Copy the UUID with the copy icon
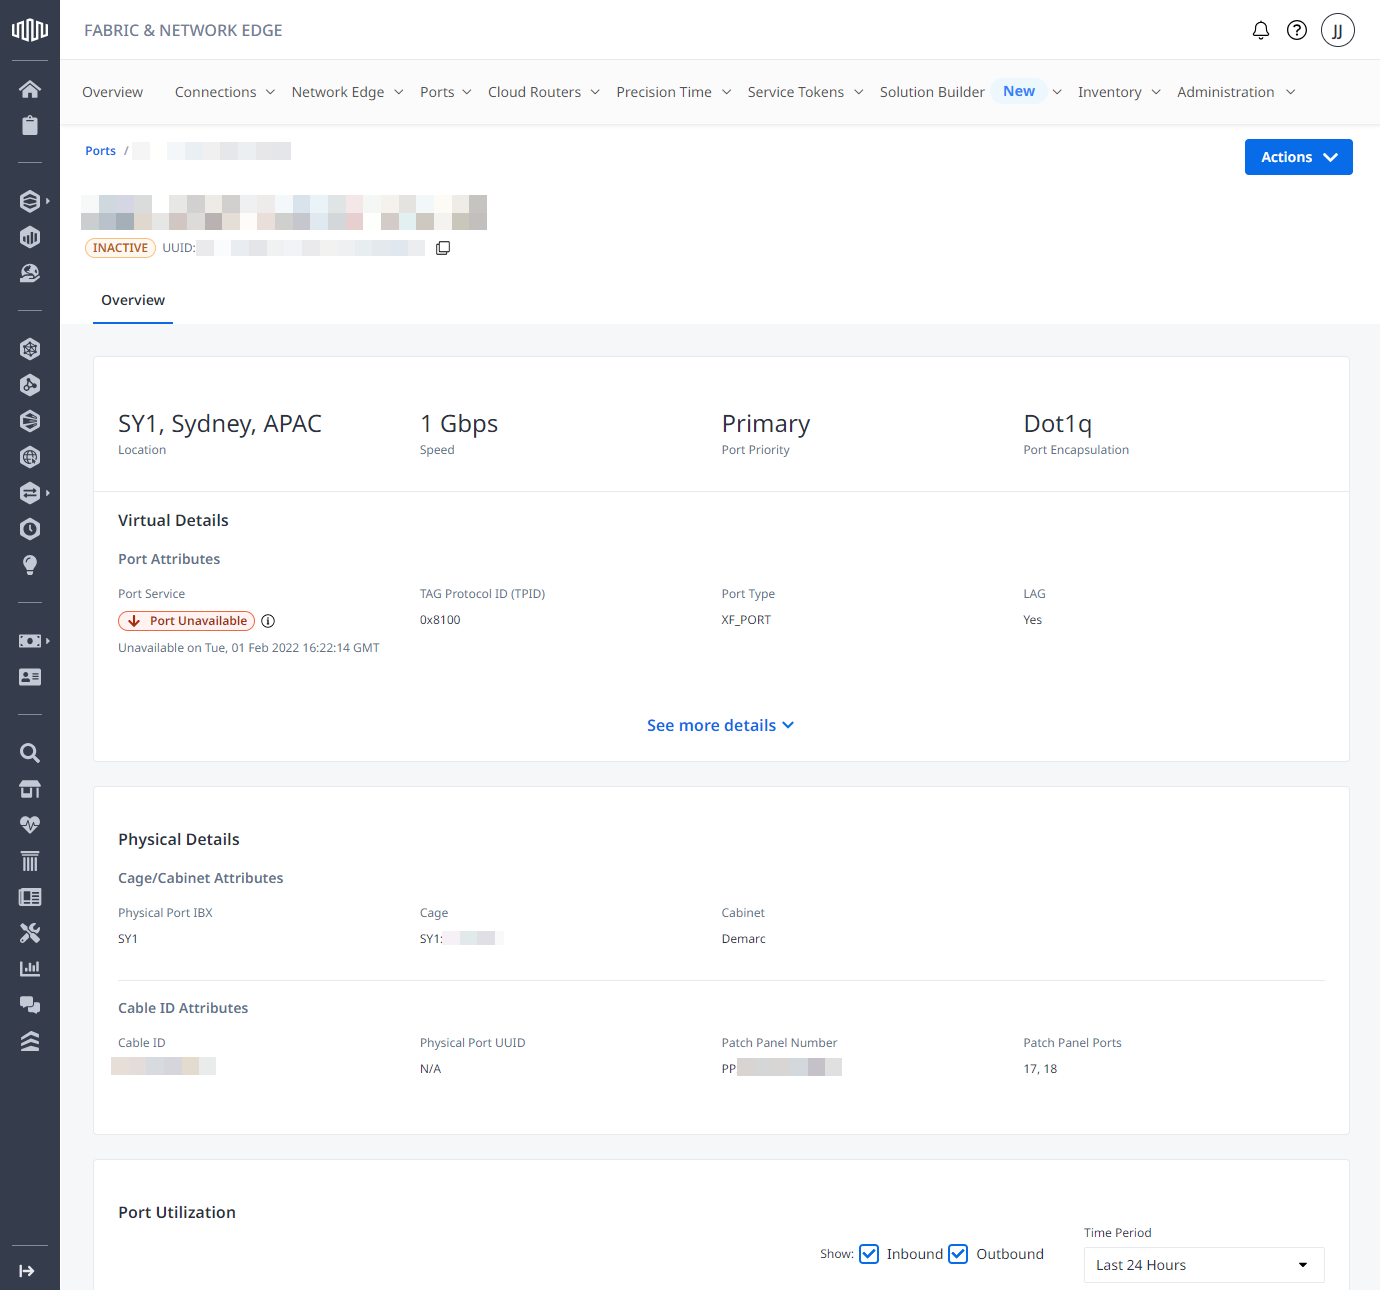Viewport: 1380px width, 1290px height. 443,248
